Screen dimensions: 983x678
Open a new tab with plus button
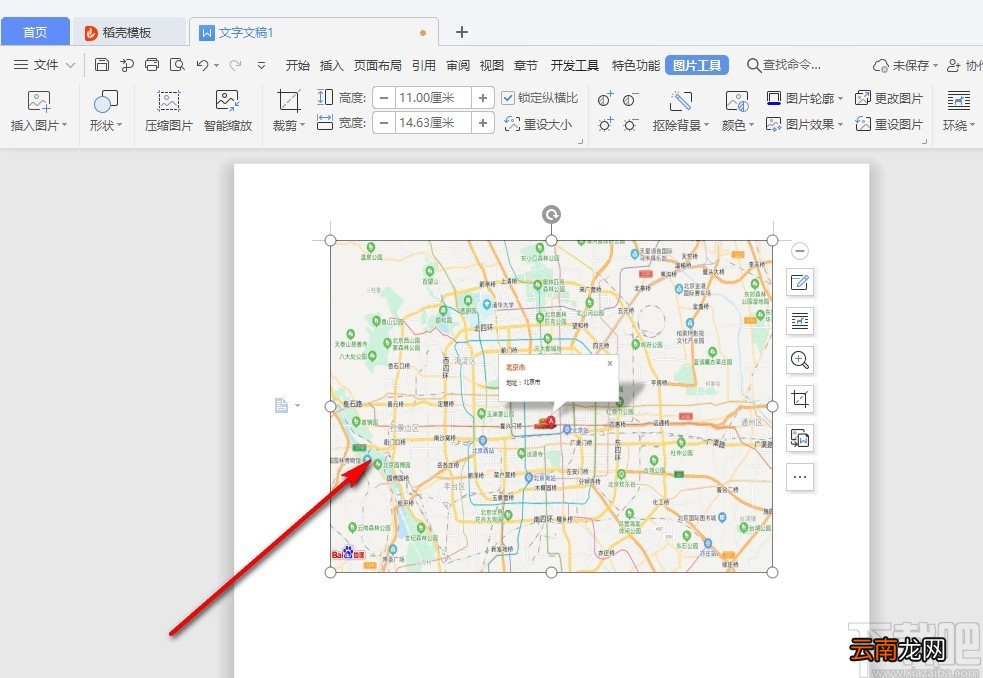pyautogui.click(x=461, y=32)
